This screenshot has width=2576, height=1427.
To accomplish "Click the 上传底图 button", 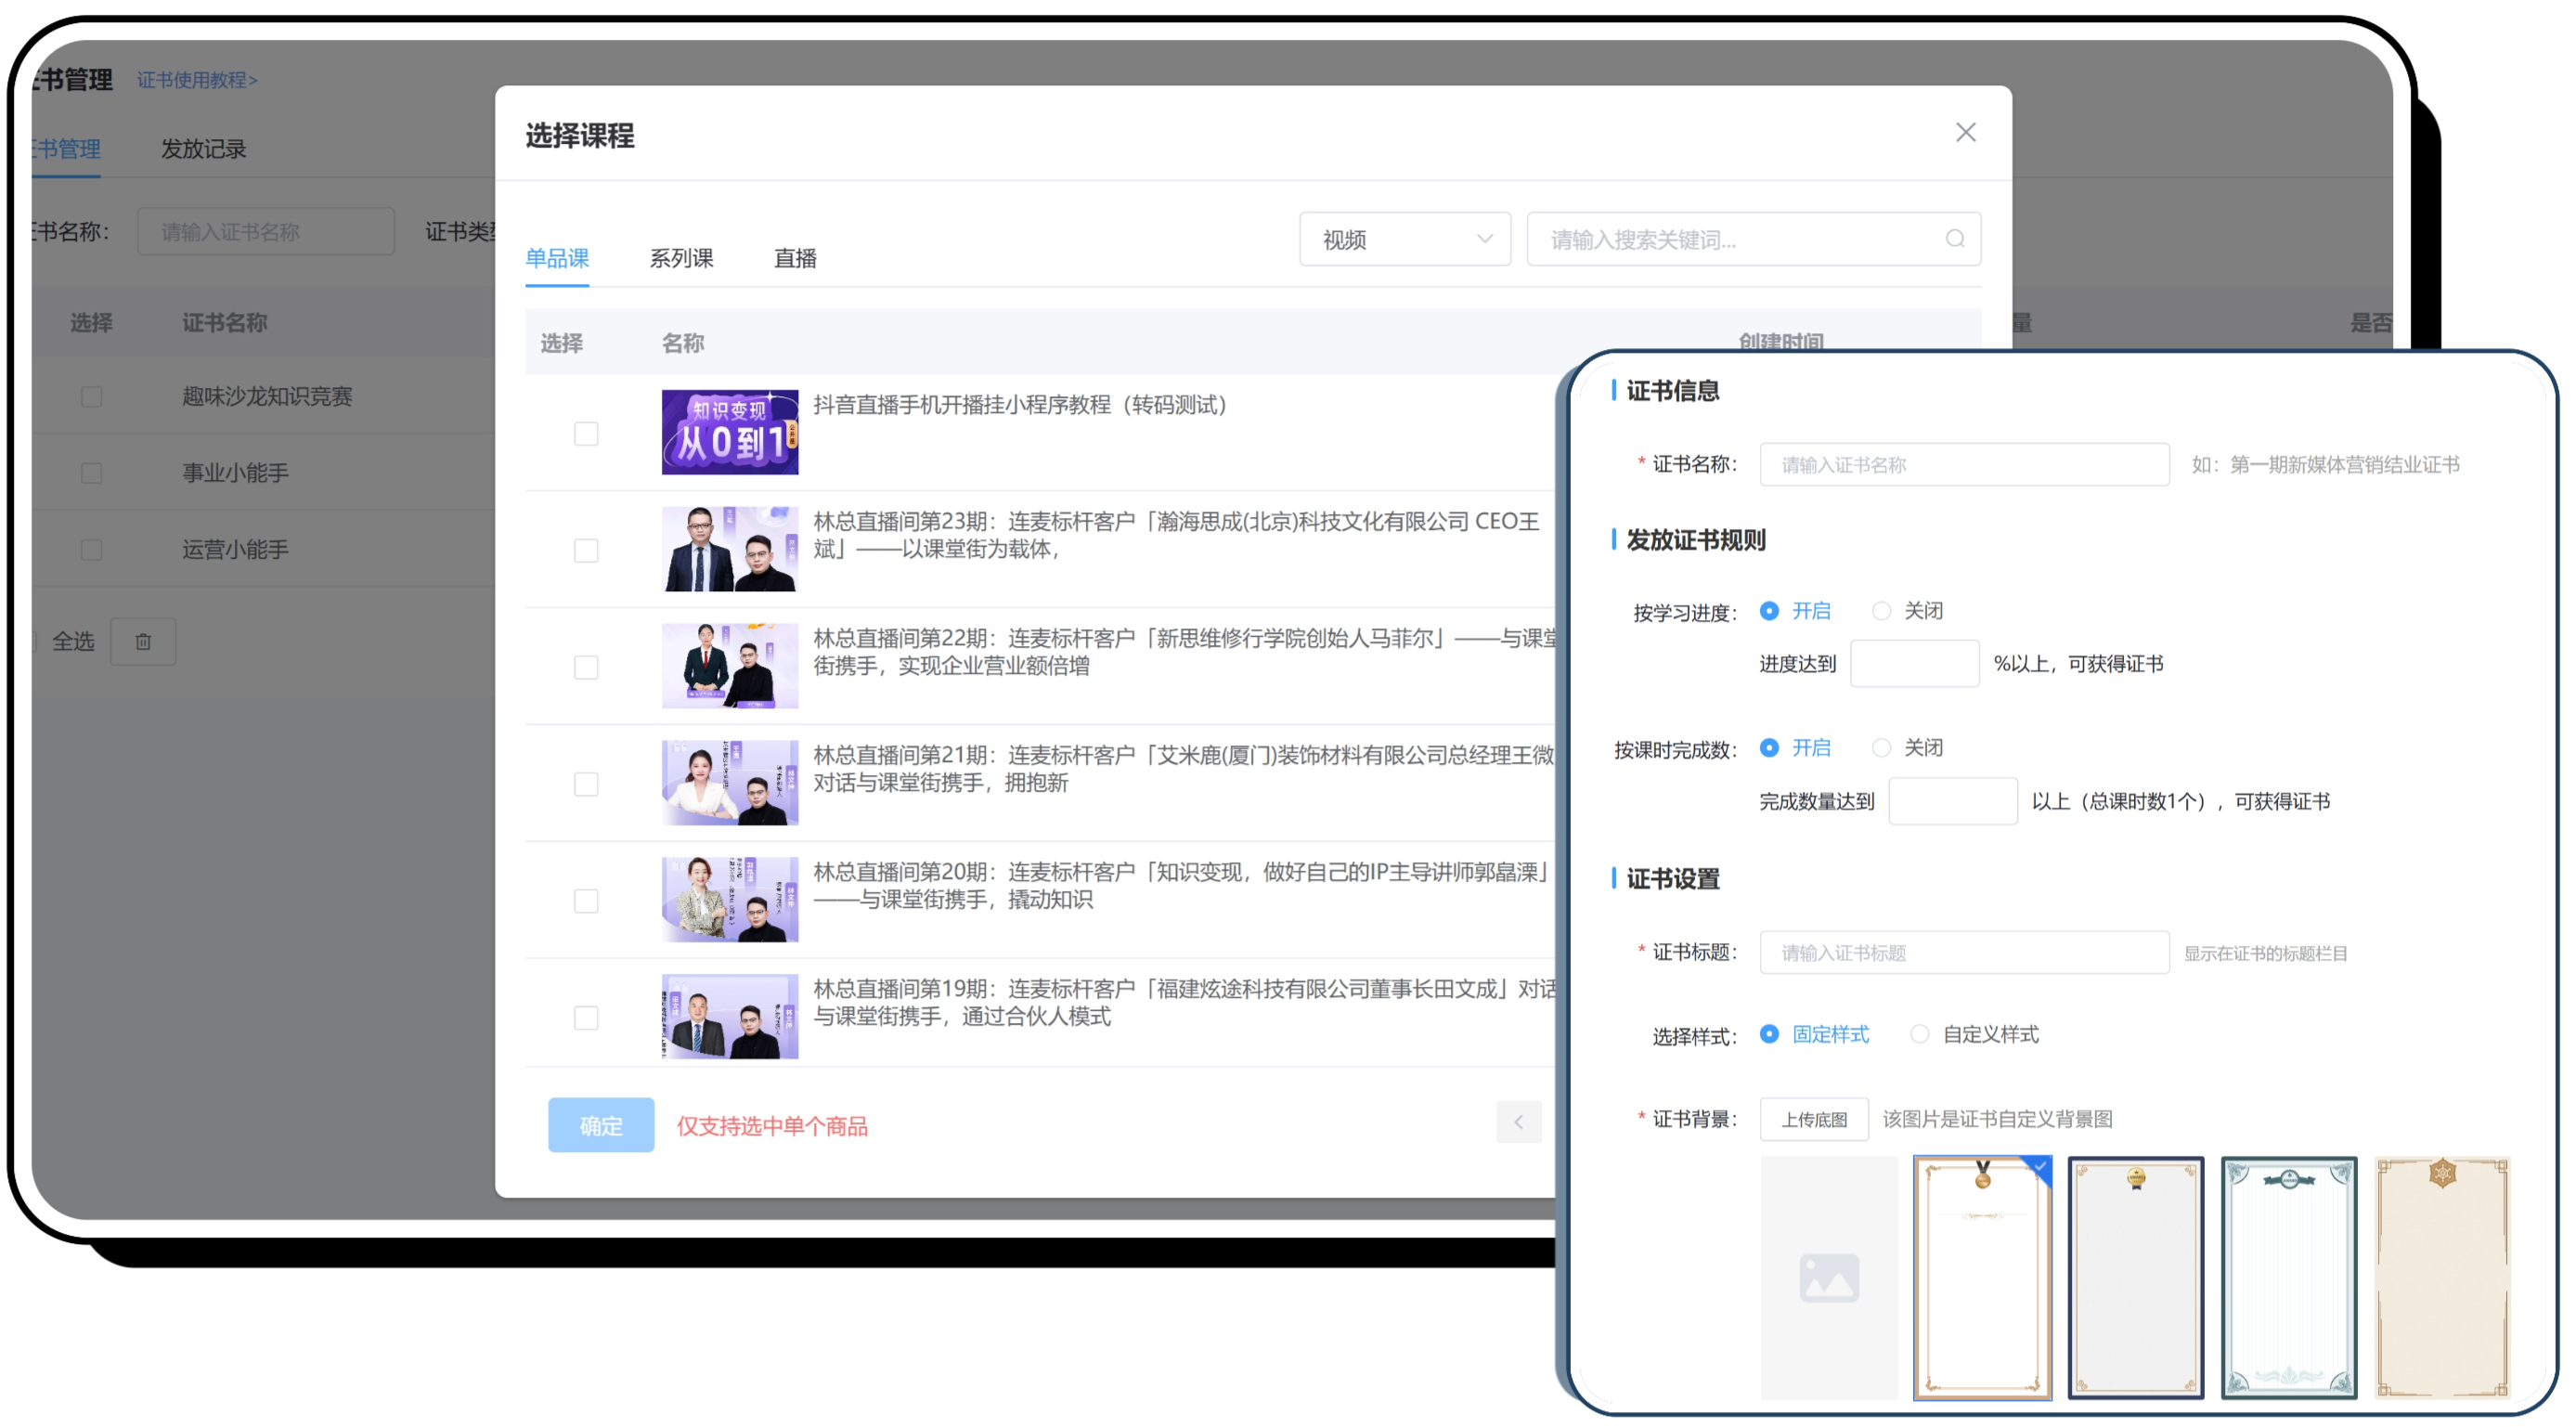I will (1814, 1120).
